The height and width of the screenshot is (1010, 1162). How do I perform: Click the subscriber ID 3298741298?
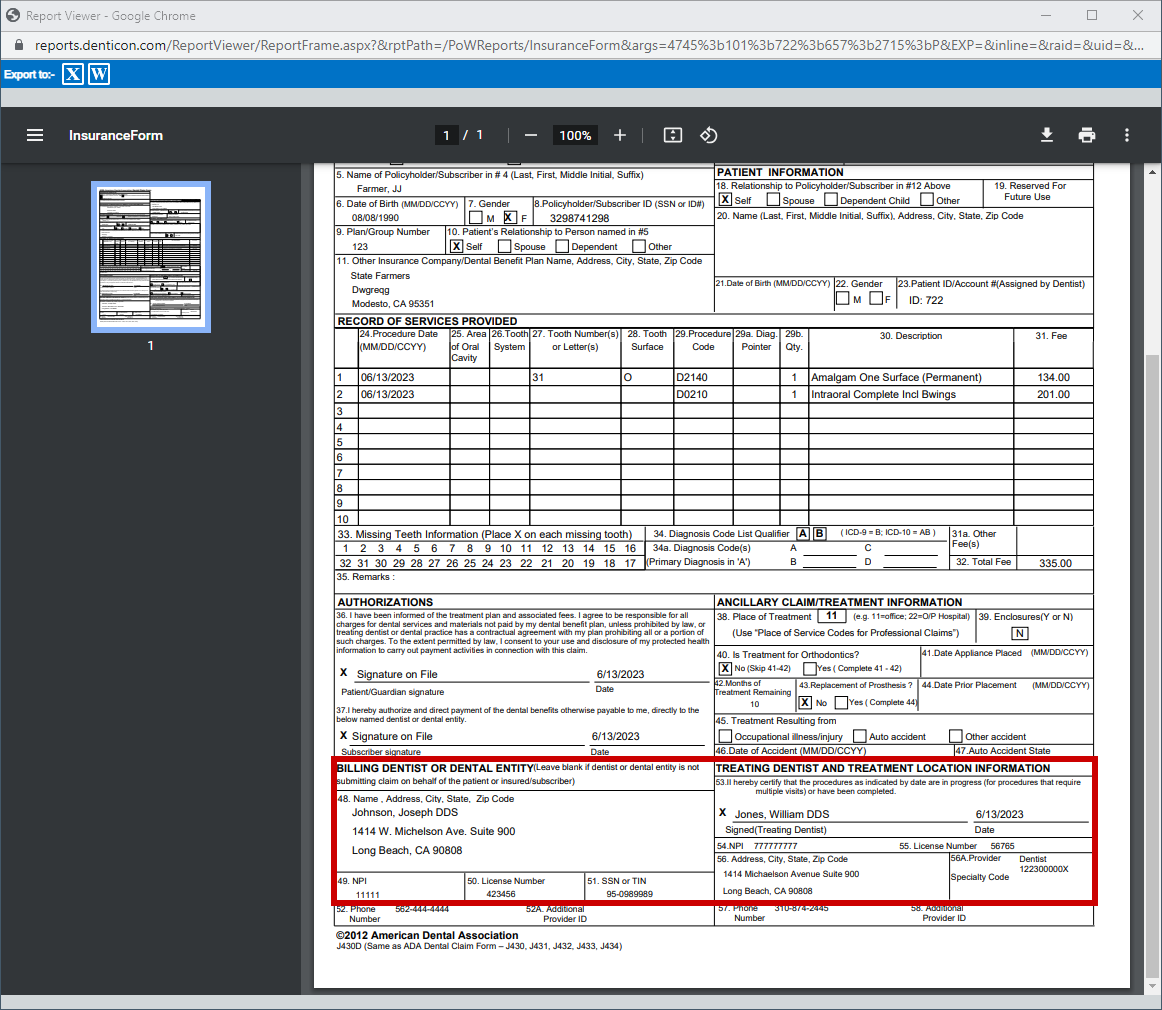[x=580, y=218]
